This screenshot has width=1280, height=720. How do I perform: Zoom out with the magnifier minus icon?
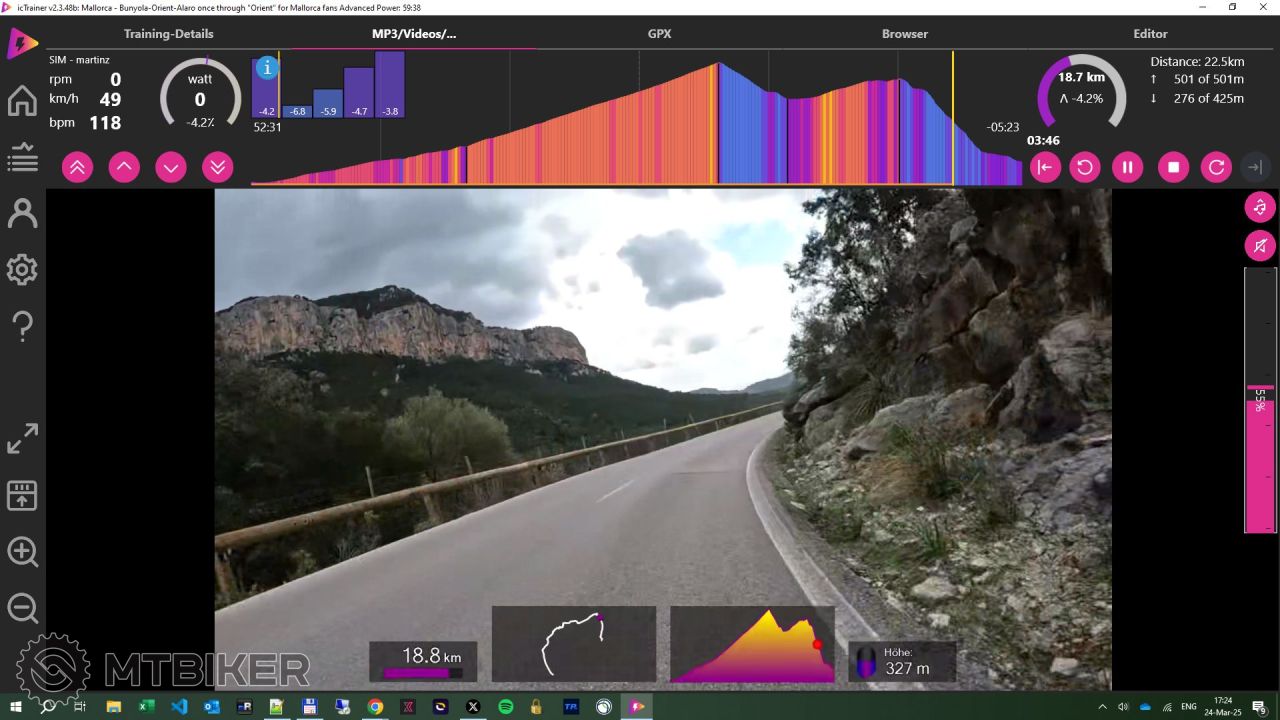[x=22, y=608]
